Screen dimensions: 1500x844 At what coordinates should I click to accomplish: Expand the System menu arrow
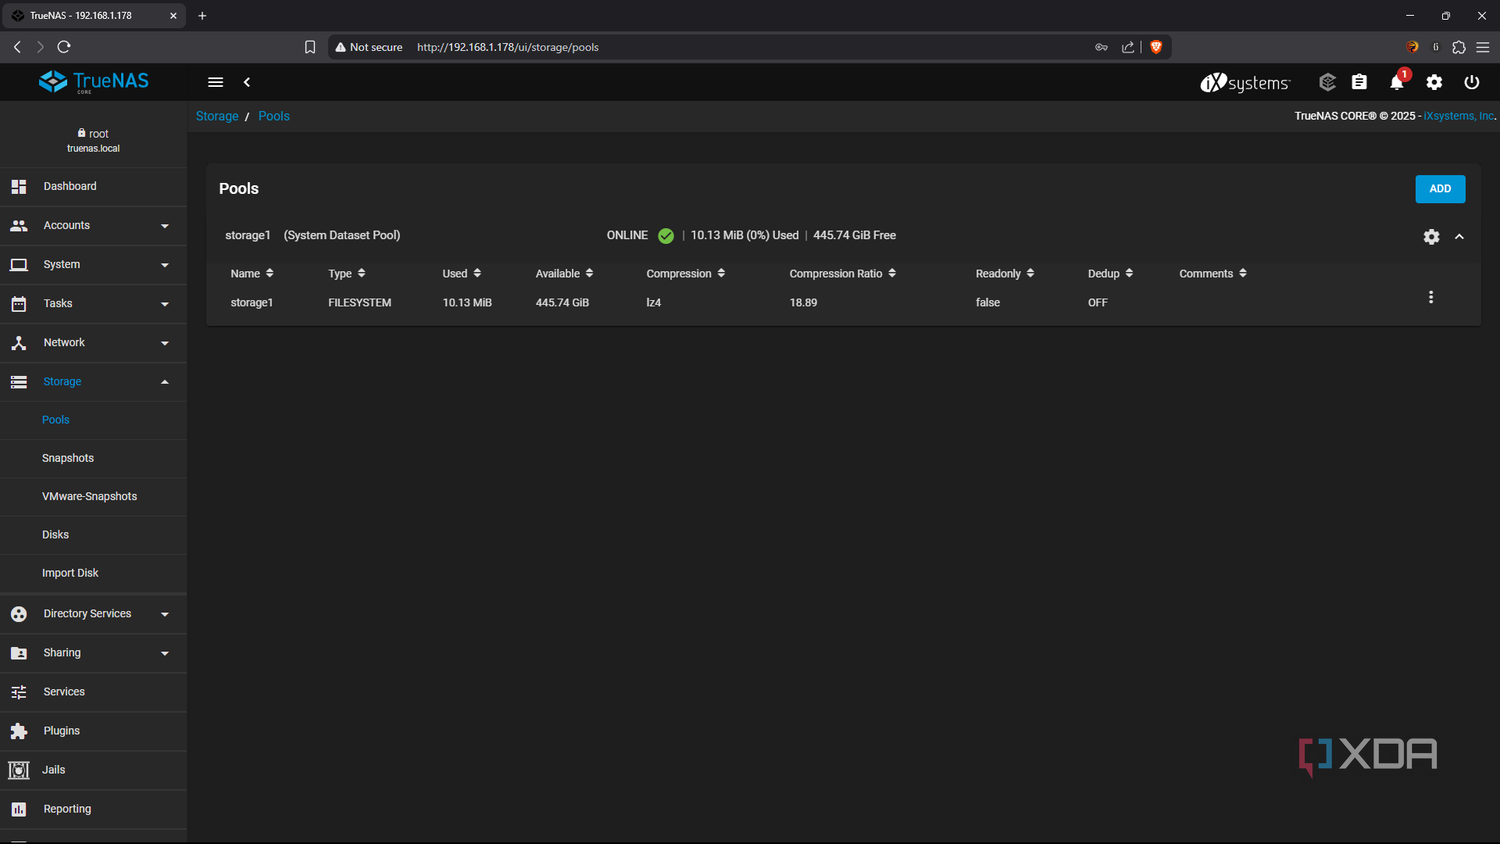pos(165,265)
